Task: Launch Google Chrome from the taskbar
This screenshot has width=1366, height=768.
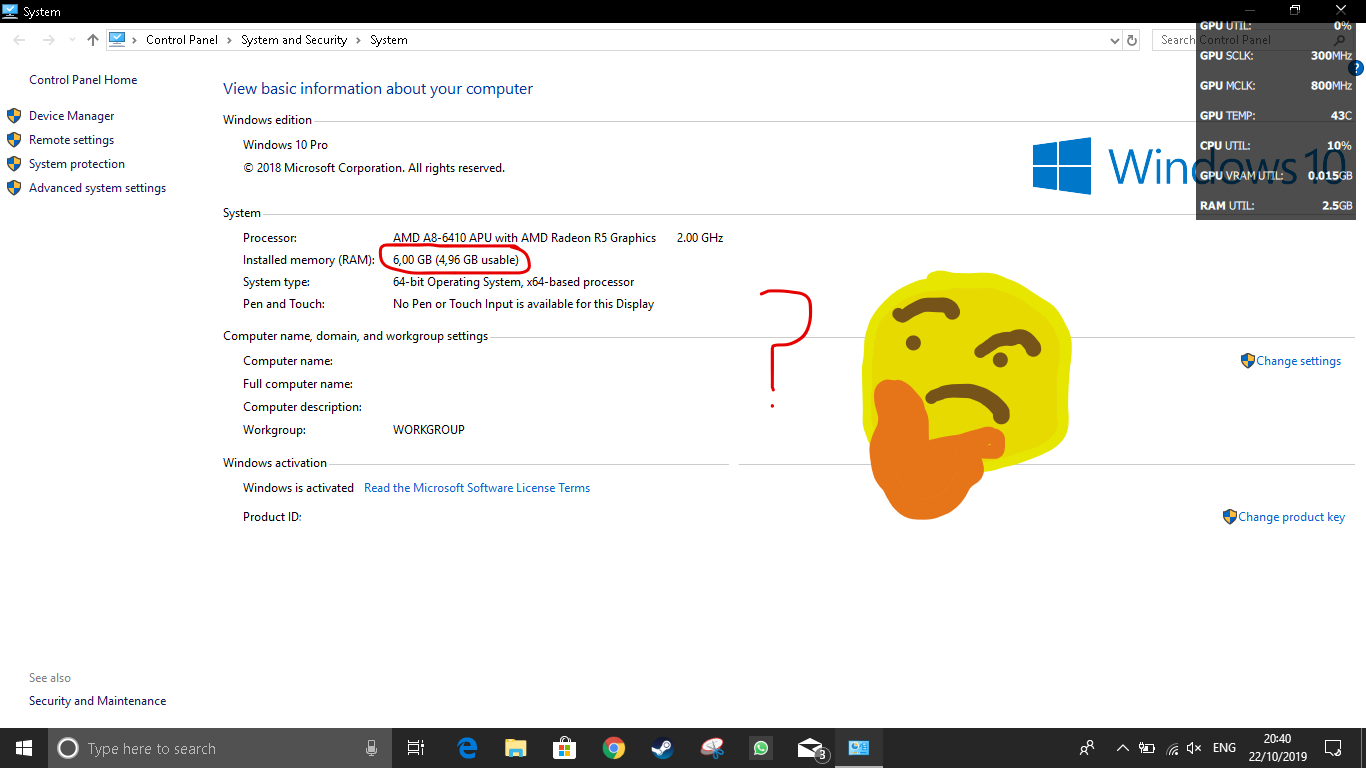Action: coord(614,748)
